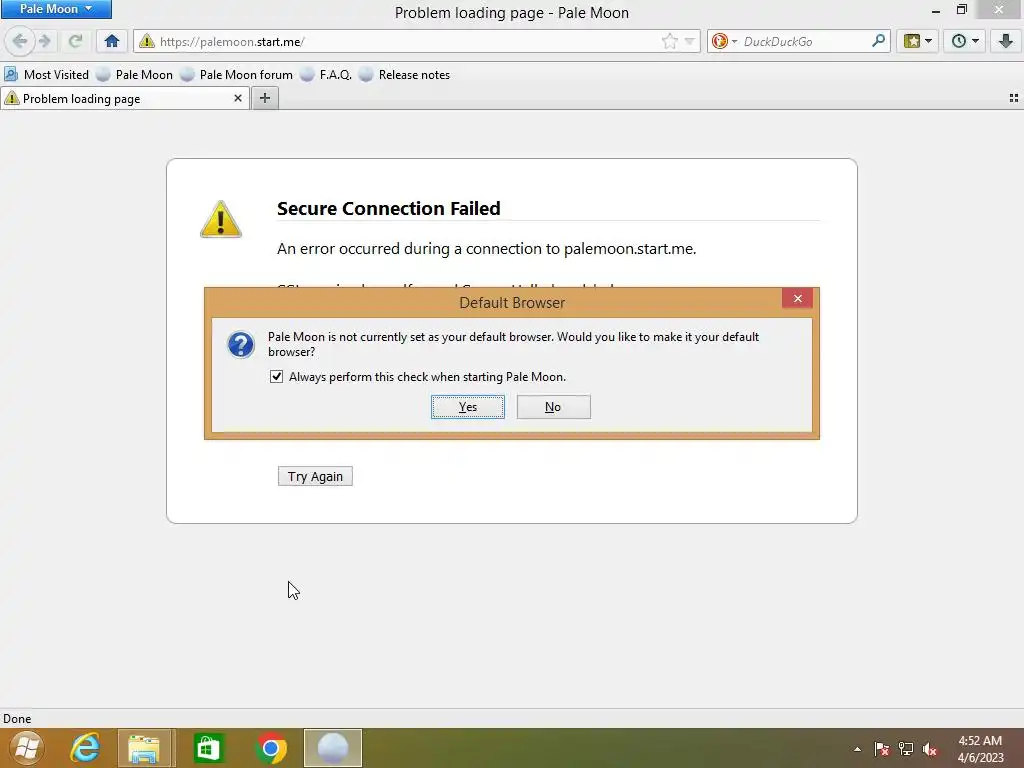Select the Problem loading page tab
Viewport: 1024px width, 768px height.
pos(124,99)
